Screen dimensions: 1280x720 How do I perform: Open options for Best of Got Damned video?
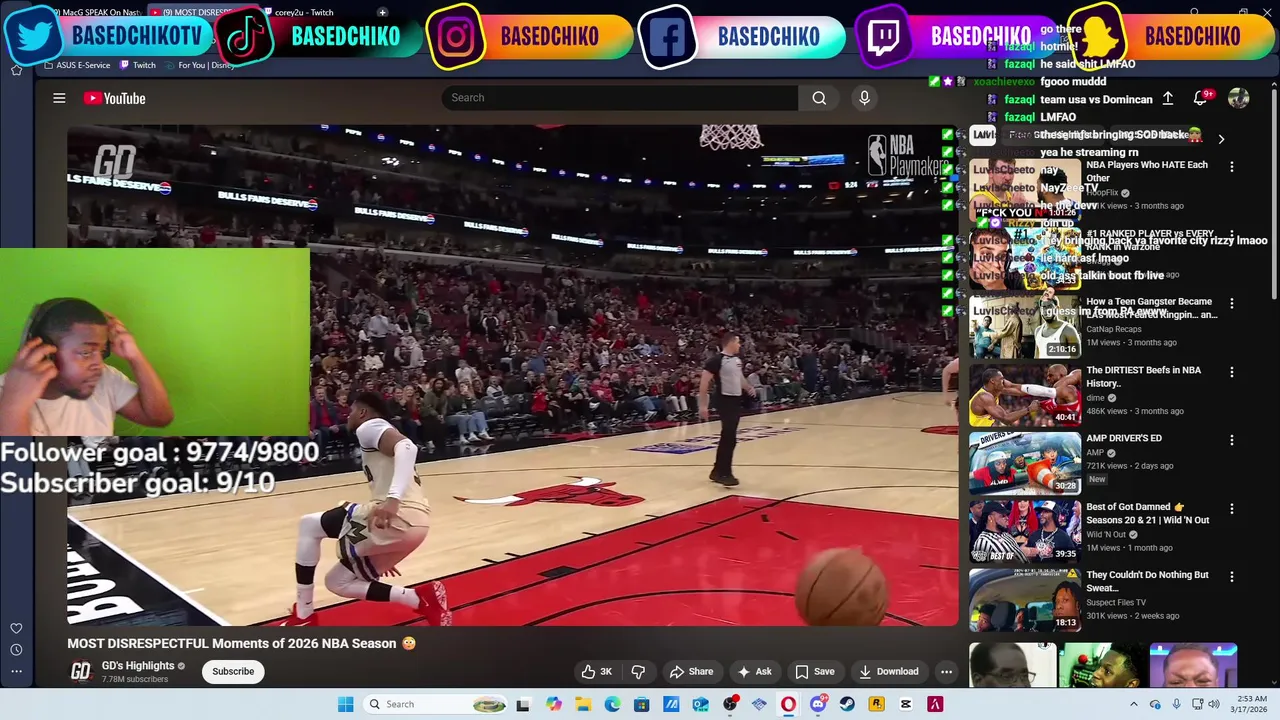pos(1232,509)
